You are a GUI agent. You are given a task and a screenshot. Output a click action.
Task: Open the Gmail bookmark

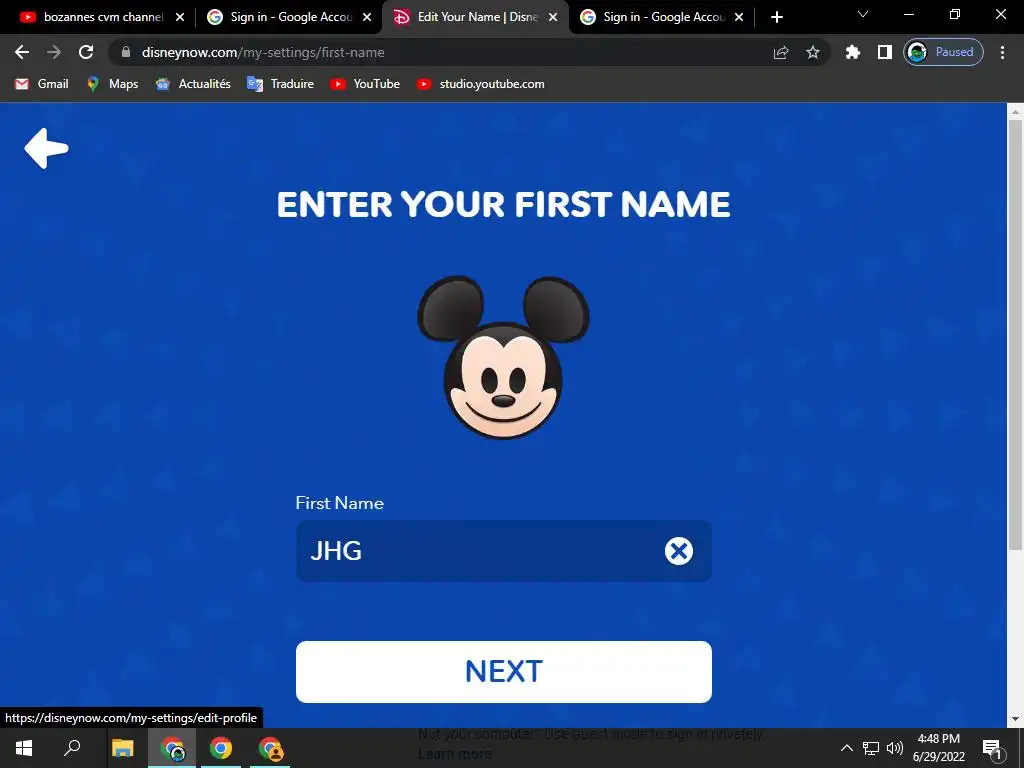coord(42,84)
